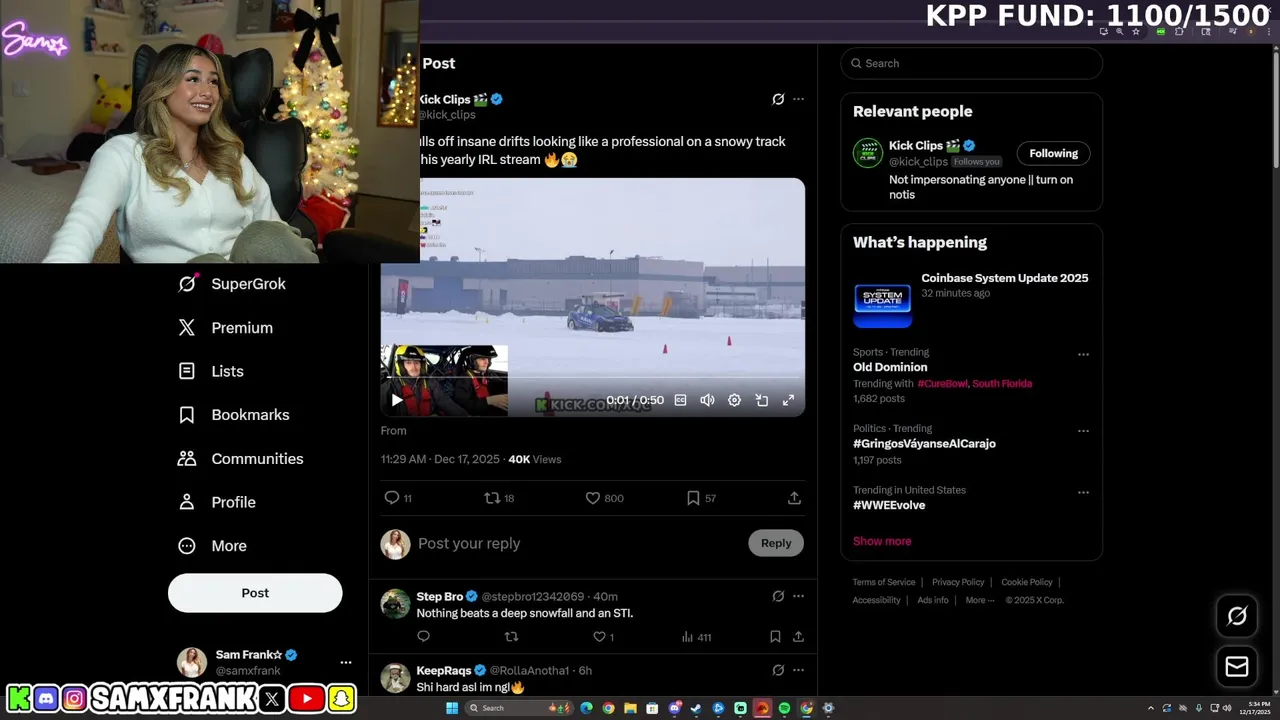Bookmark the post with 57 bookmarks
The width and height of the screenshot is (1280, 720).
(701, 498)
